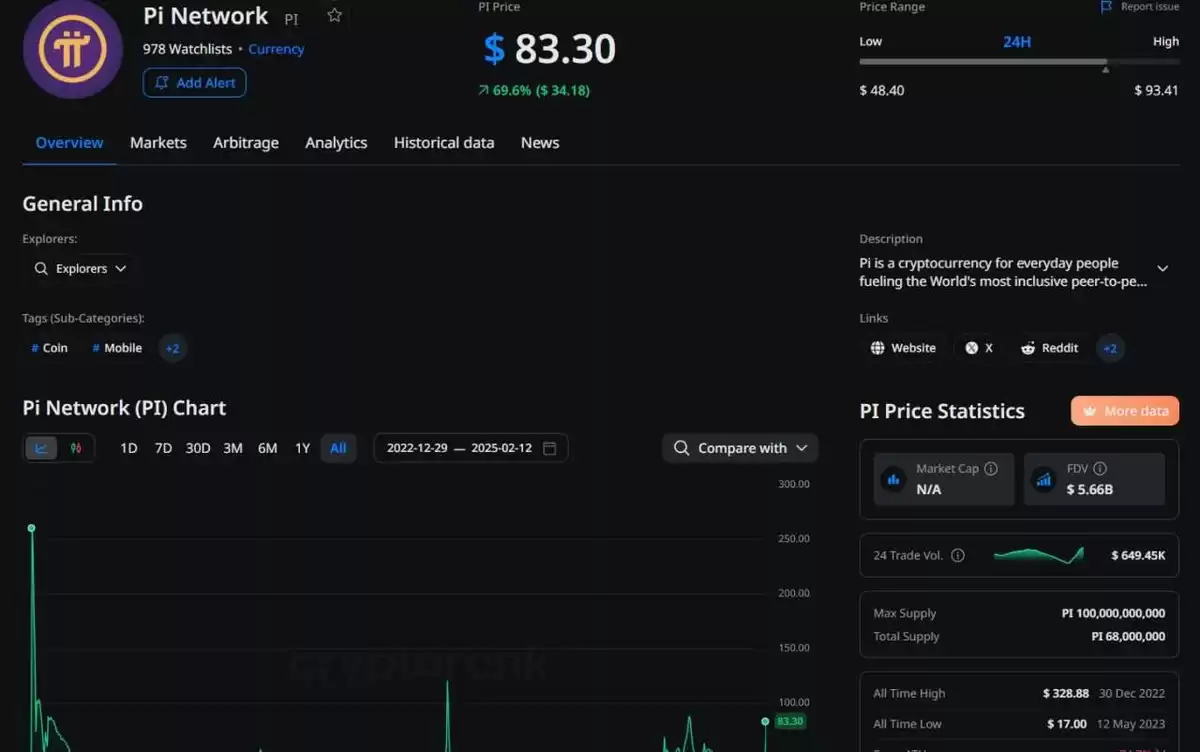Open the Markets tab
1200x752 pixels.
tap(158, 143)
